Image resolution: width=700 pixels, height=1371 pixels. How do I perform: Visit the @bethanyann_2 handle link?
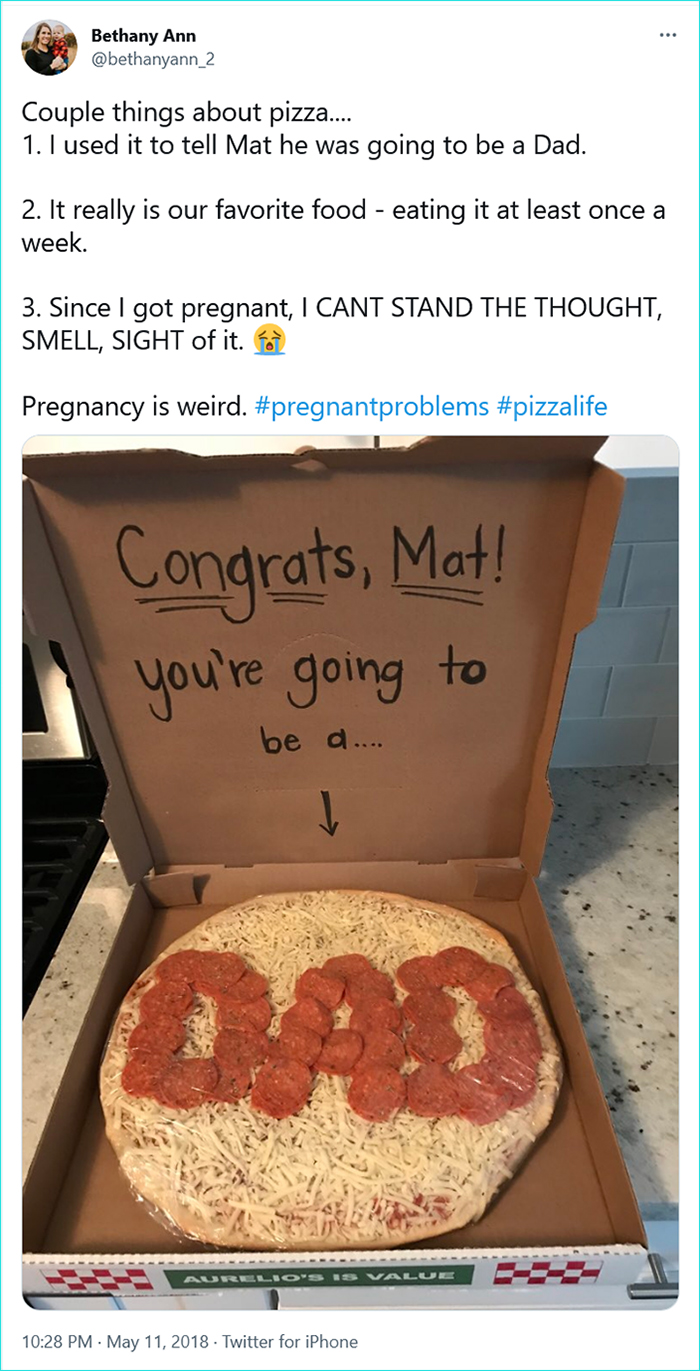pyautogui.click(x=153, y=59)
